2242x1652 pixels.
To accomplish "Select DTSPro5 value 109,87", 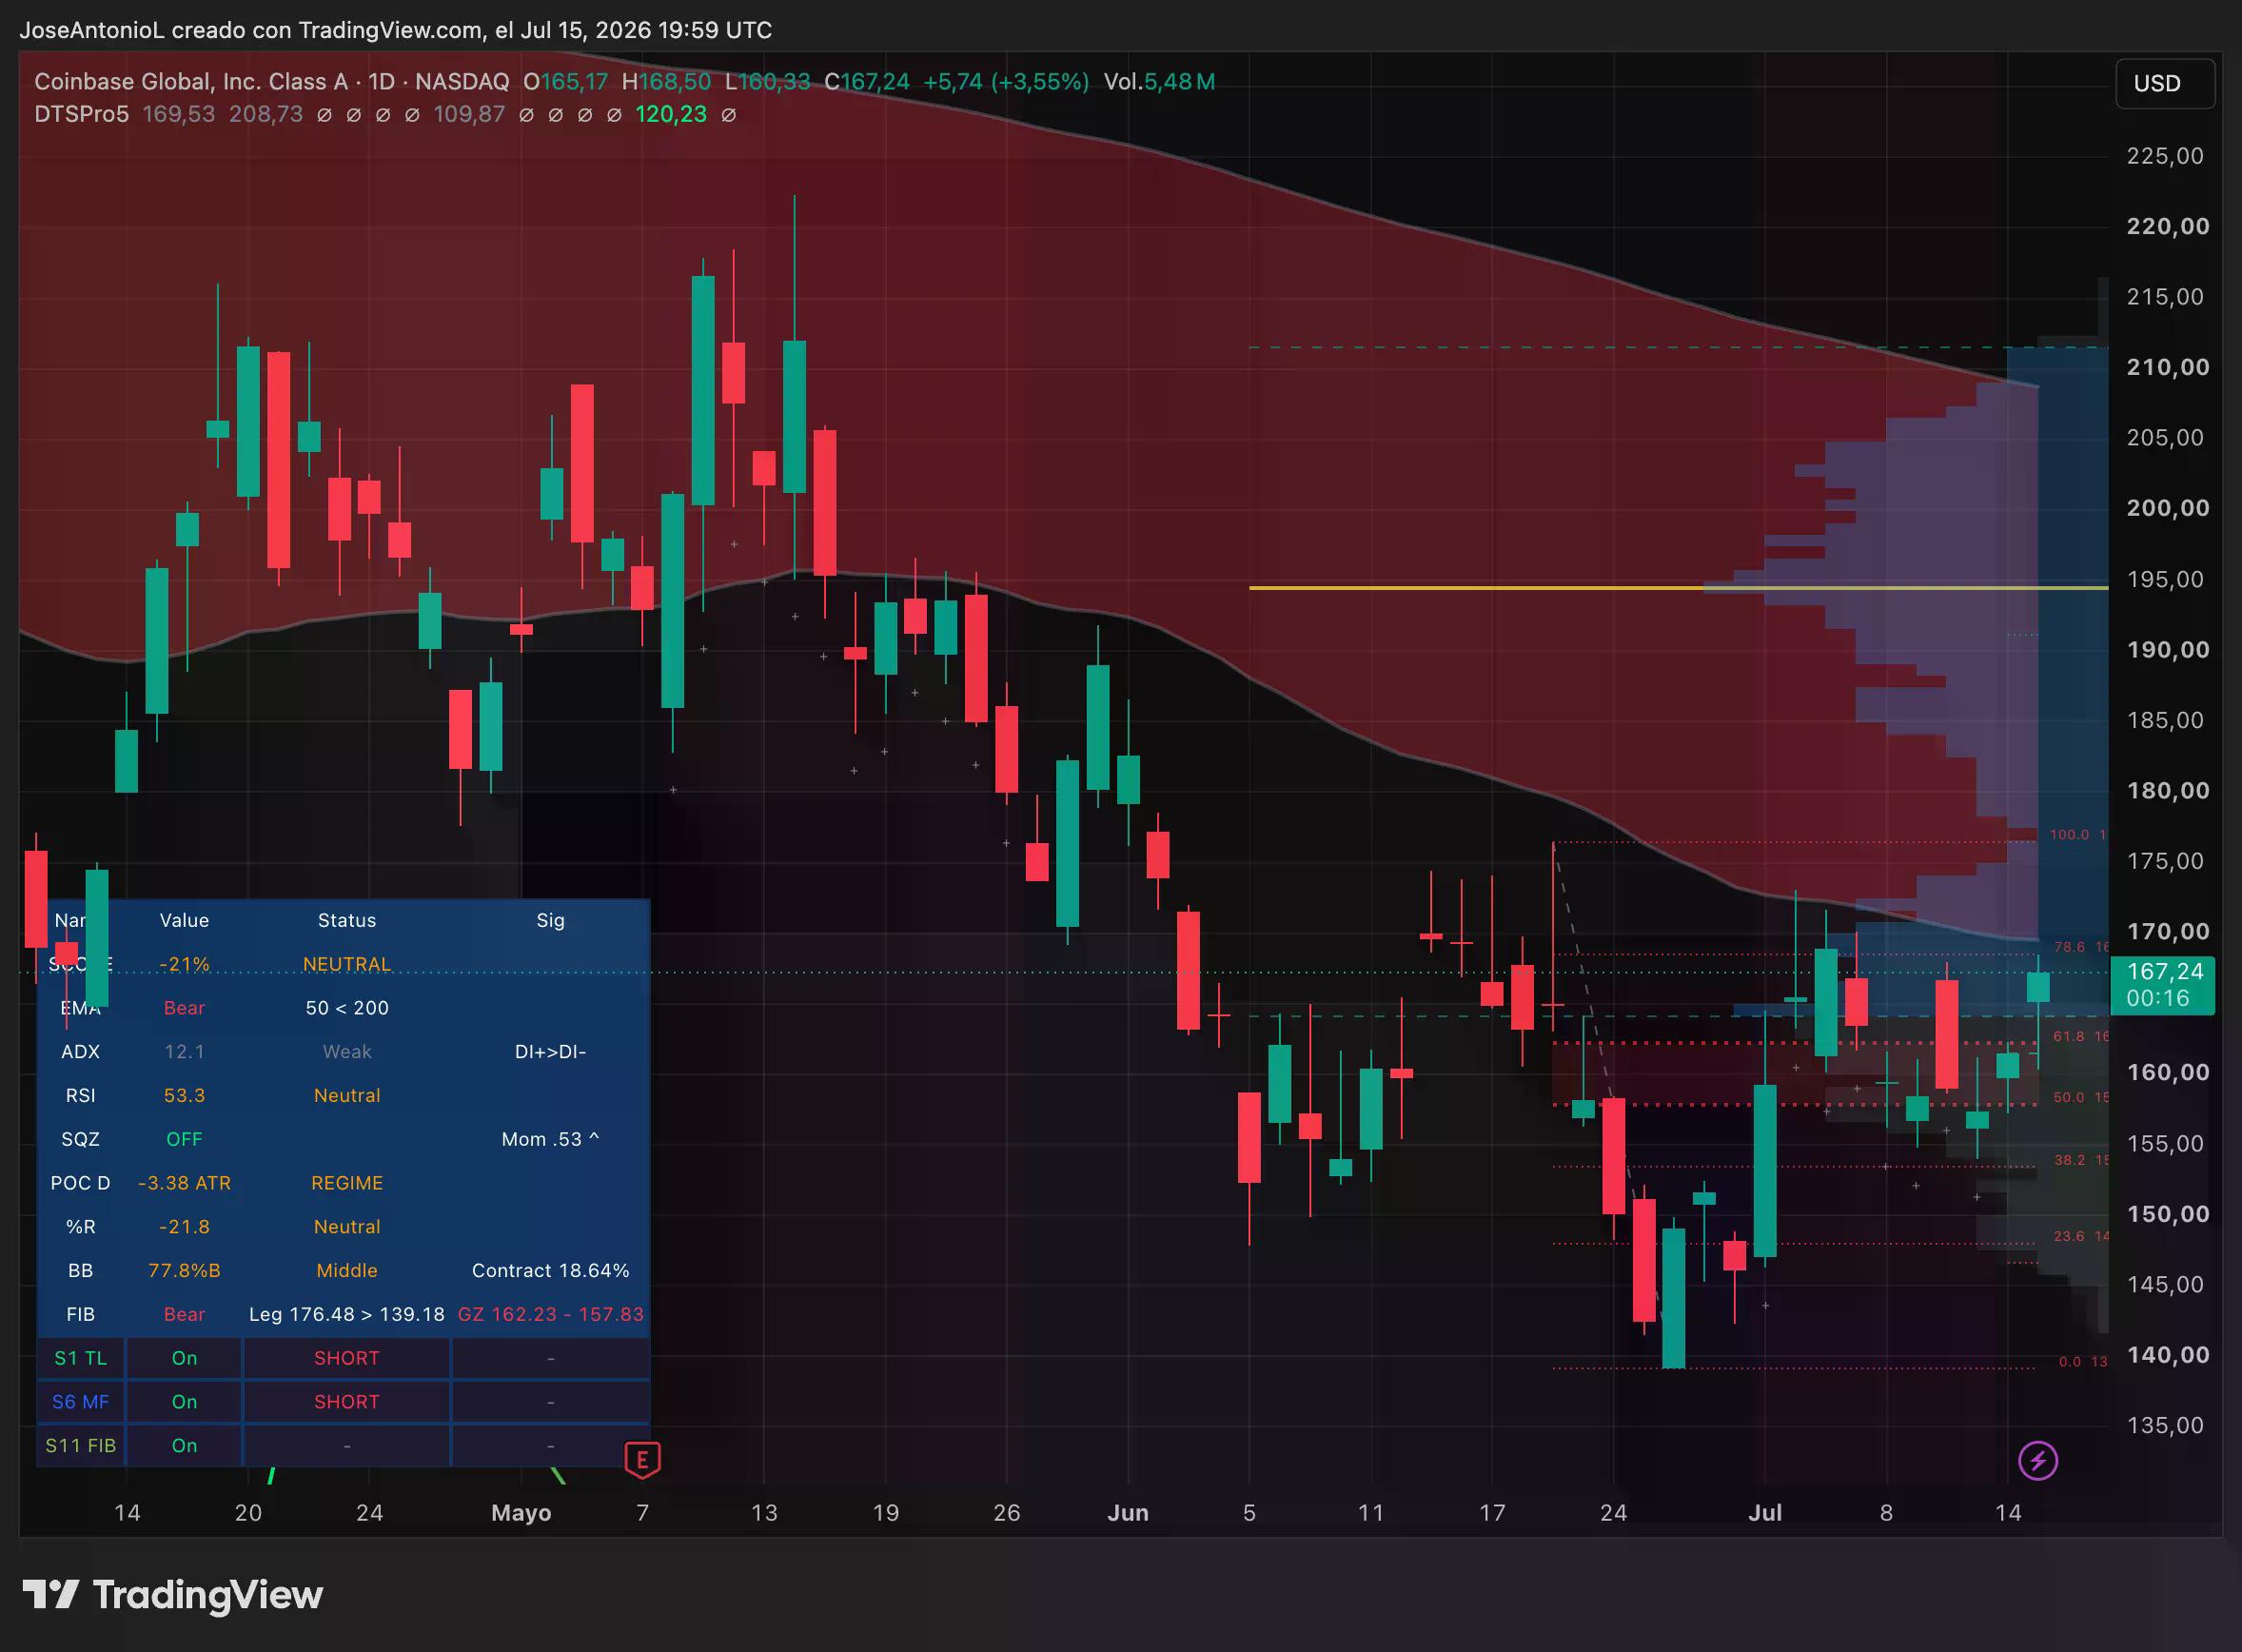I will (x=469, y=114).
